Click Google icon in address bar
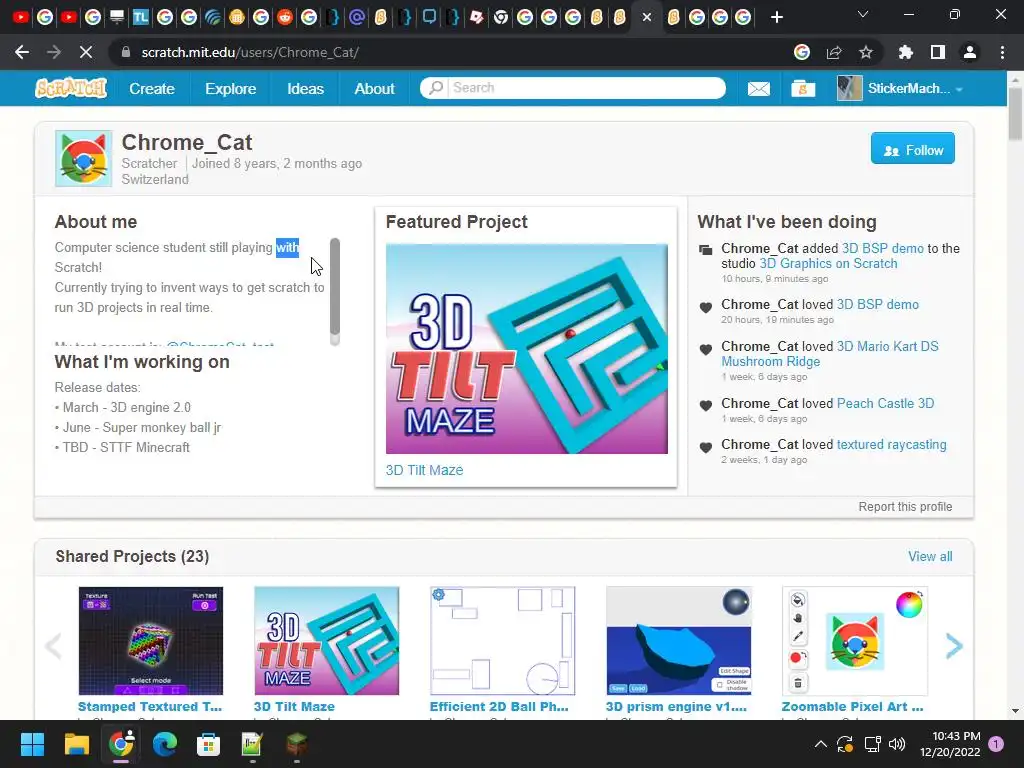Viewport: 1024px width, 768px height. (802, 52)
